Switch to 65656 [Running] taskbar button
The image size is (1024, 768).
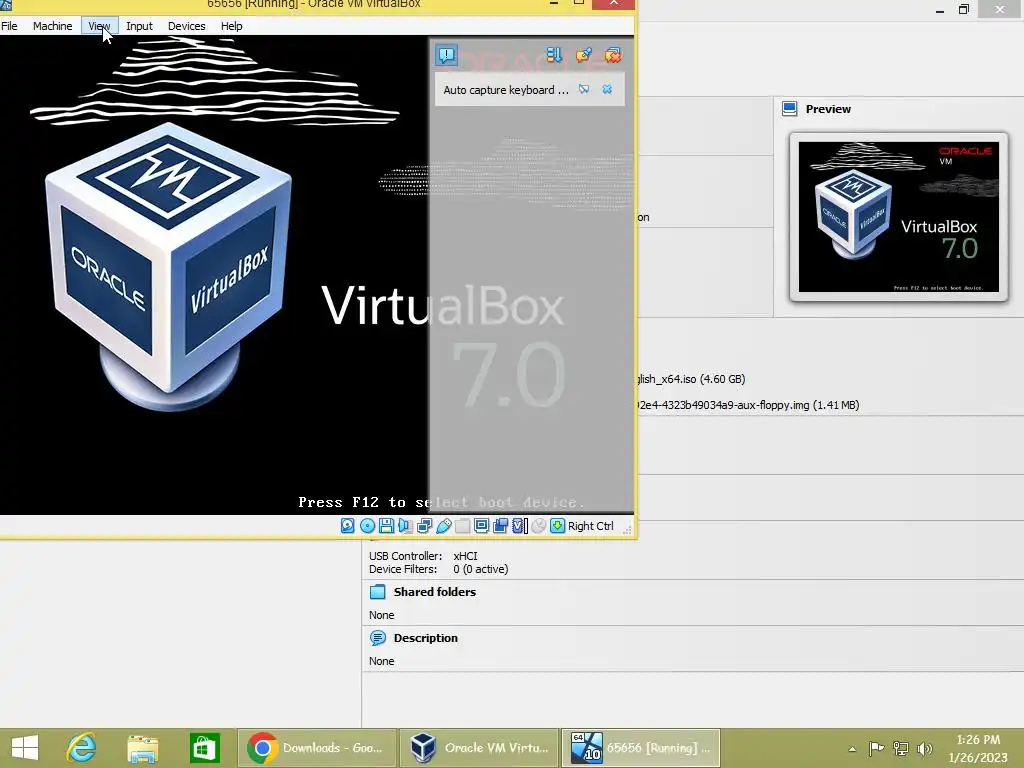[641, 748]
